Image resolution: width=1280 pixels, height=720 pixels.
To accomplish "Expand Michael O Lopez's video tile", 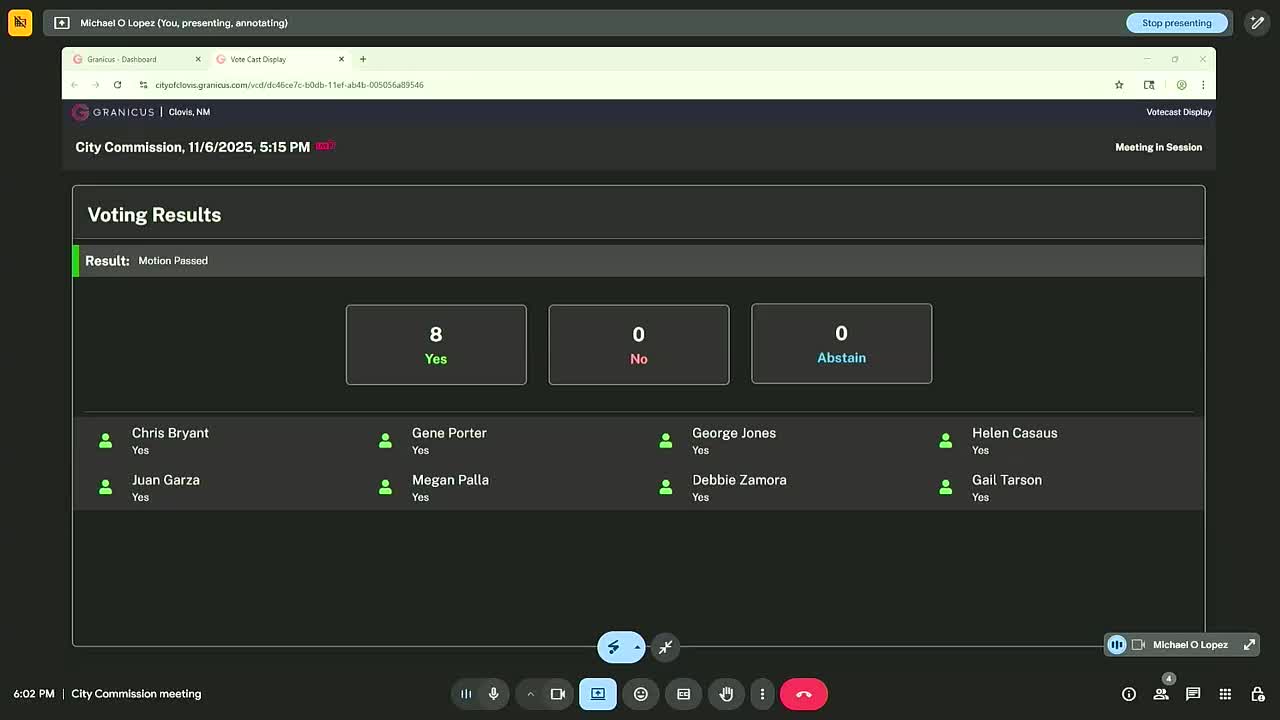I will [x=1249, y=645].
